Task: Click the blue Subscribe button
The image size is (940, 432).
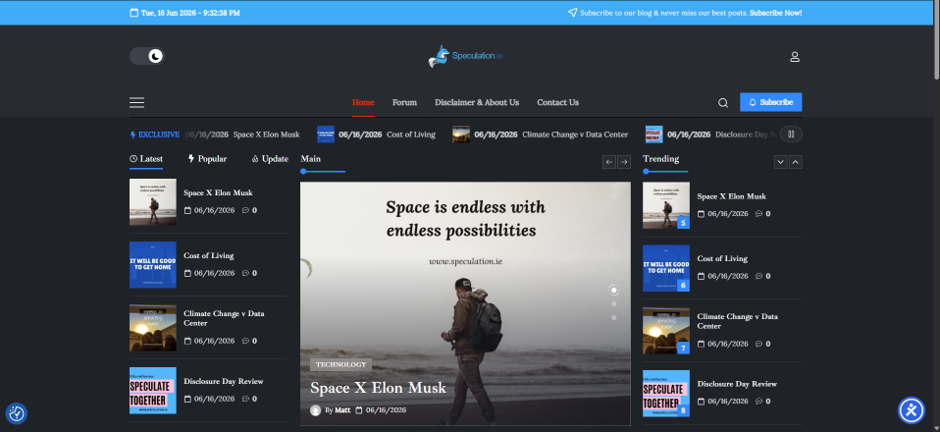Action: click(x=771, y=102)
